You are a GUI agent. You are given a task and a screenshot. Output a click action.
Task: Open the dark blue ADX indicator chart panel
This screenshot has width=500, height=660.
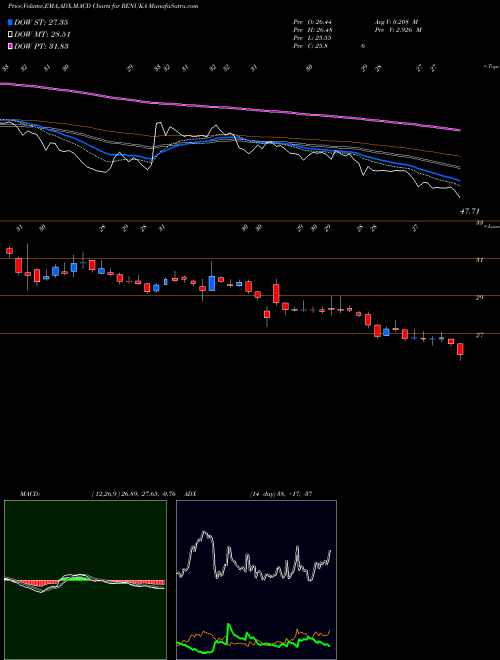click(x=256, y=580)
